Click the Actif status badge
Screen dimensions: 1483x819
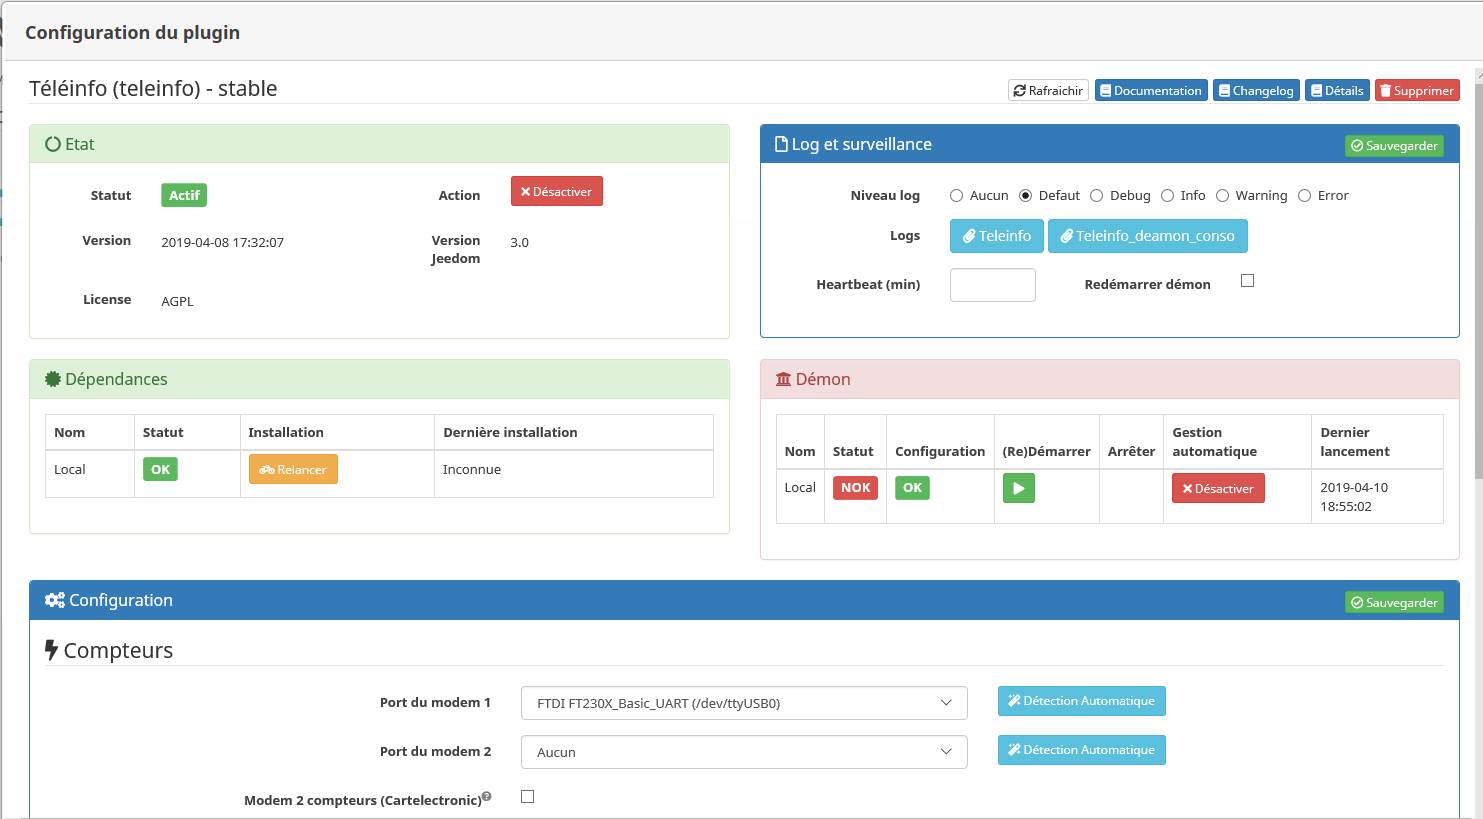coord(184,195)
